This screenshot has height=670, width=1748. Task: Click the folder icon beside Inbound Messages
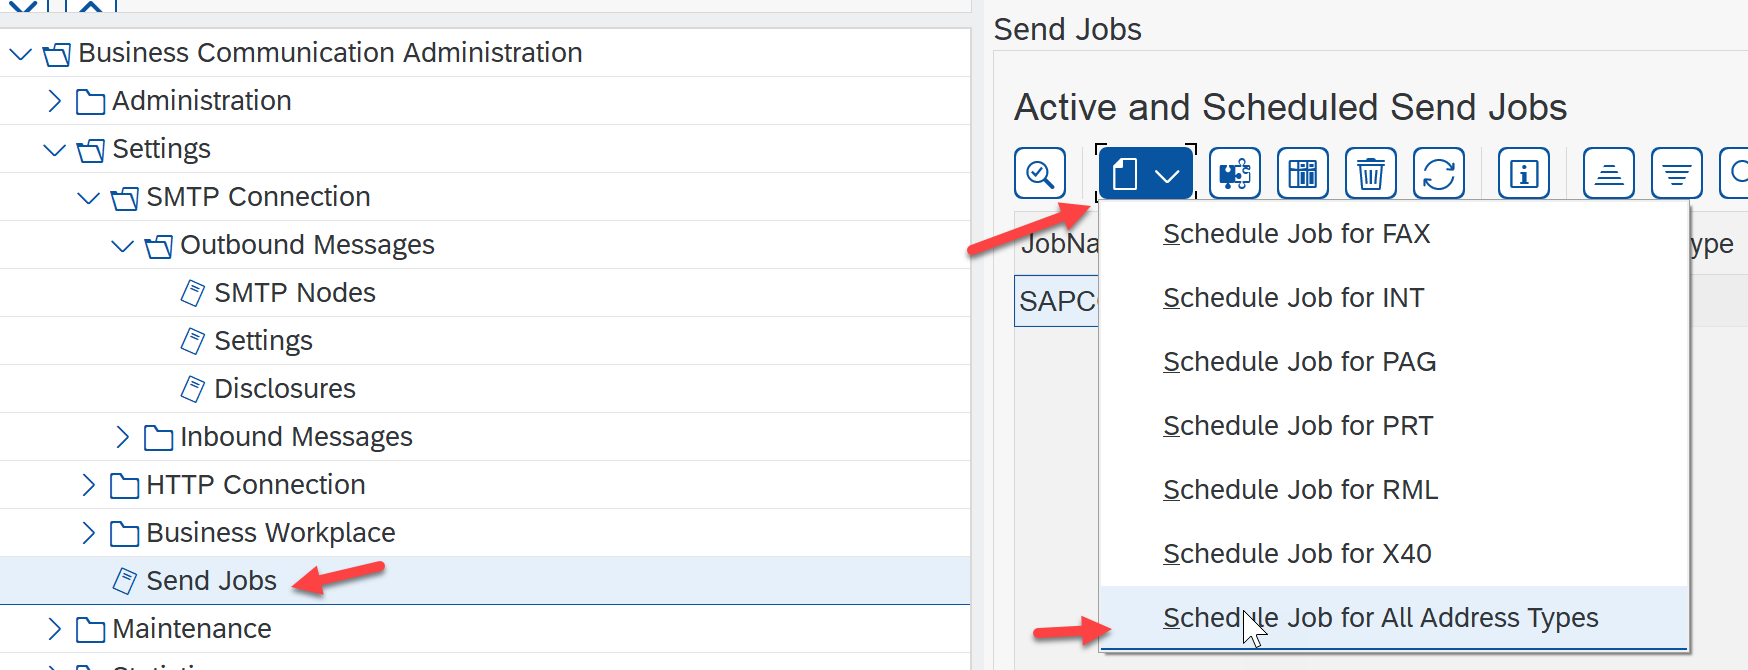pos(158,438)
